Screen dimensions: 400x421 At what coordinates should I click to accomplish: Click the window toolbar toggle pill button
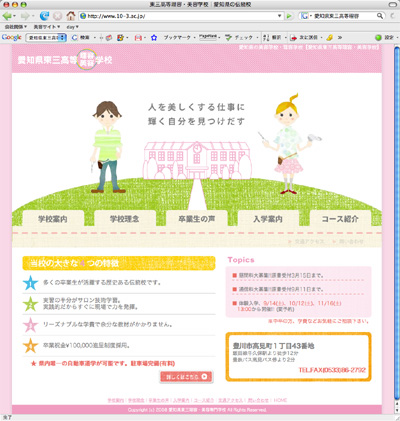point(393,5)
